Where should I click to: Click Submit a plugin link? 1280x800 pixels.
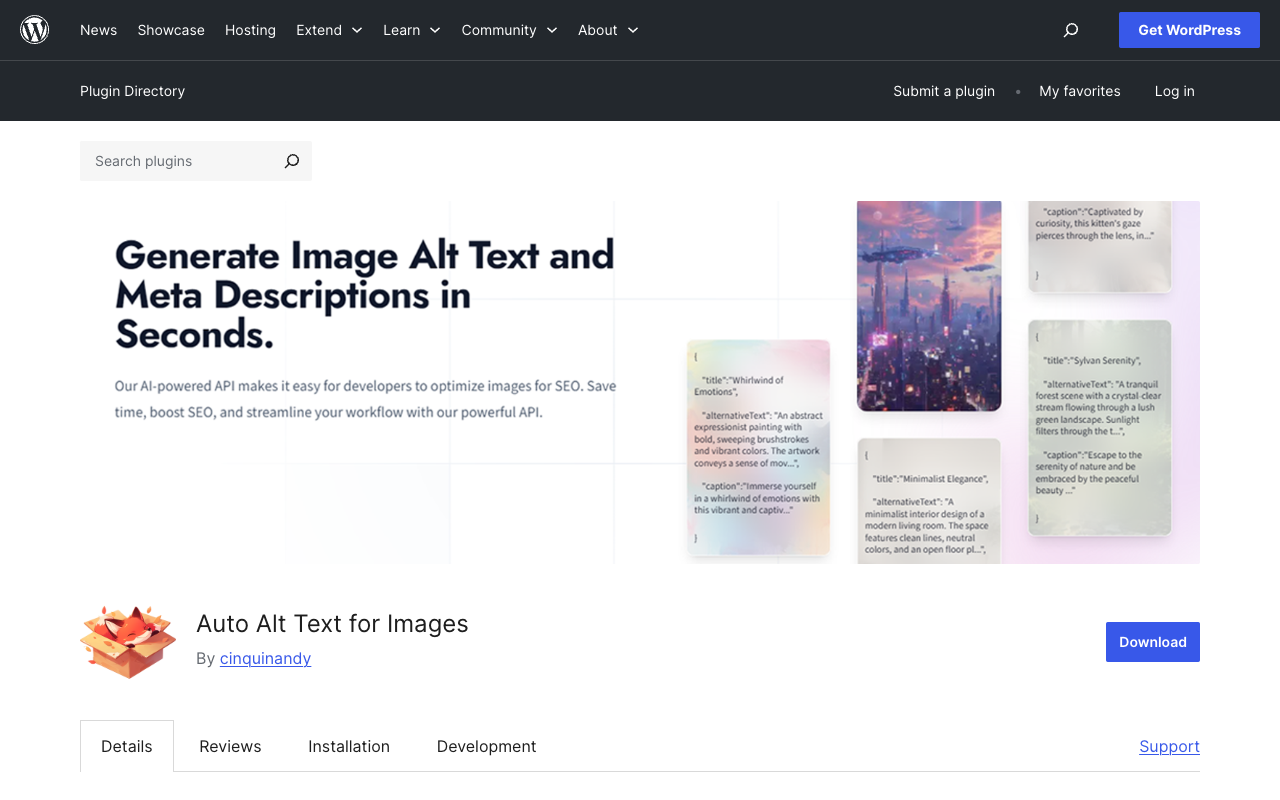(x=944, y=91)
